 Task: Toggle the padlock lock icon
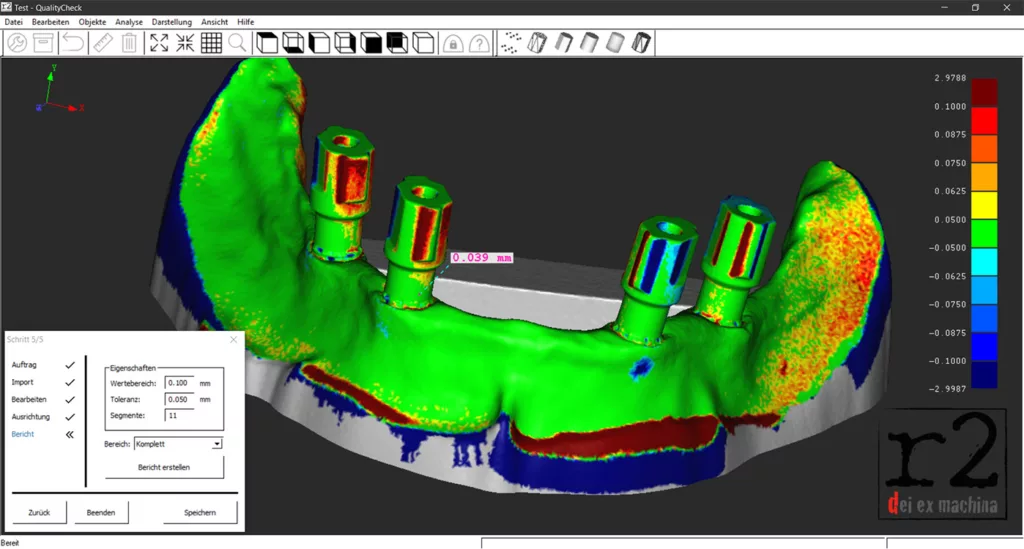[x=453, y=44]
